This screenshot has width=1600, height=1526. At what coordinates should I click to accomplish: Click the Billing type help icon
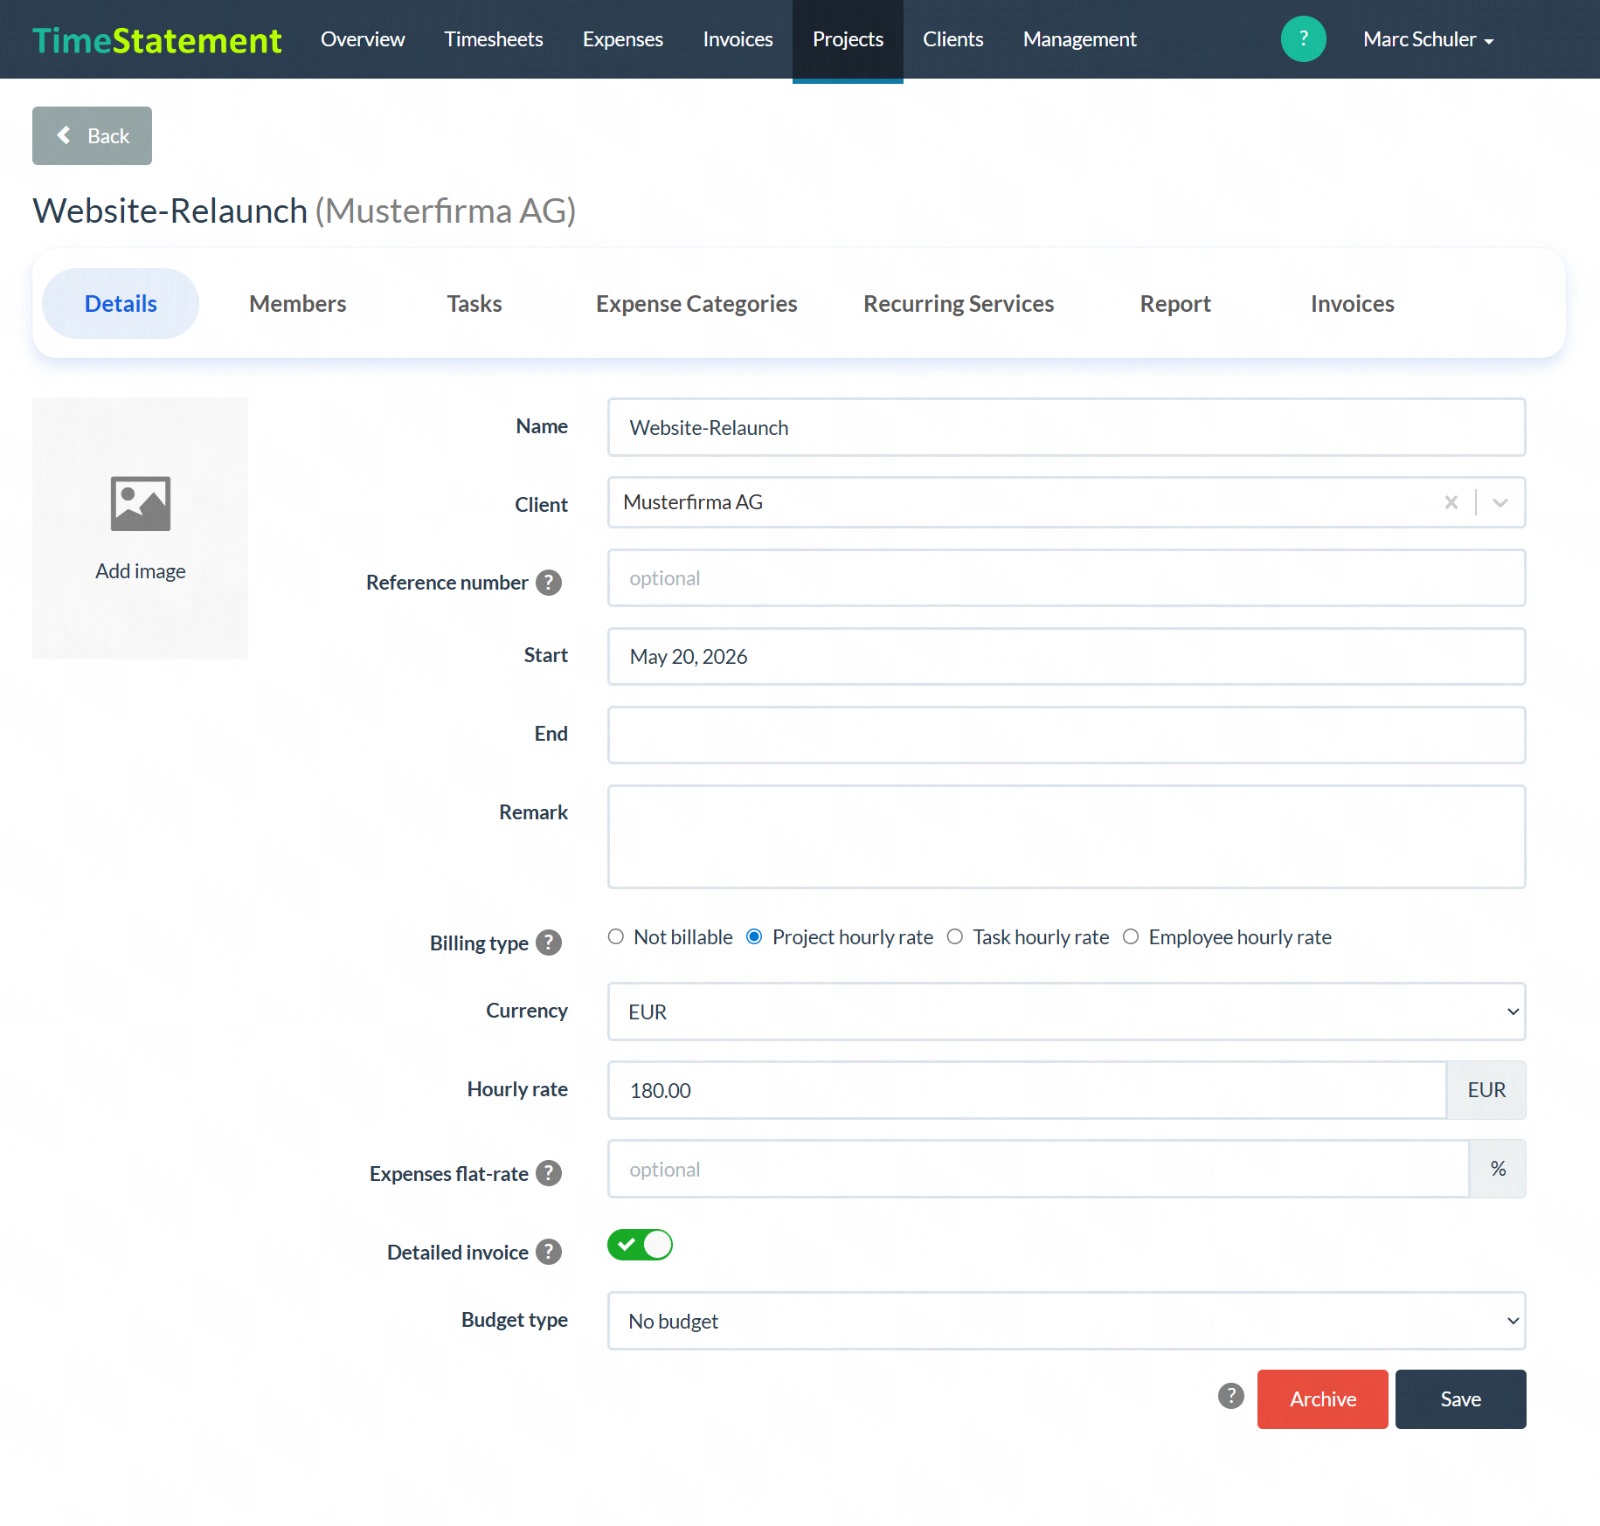pos(548,943)
